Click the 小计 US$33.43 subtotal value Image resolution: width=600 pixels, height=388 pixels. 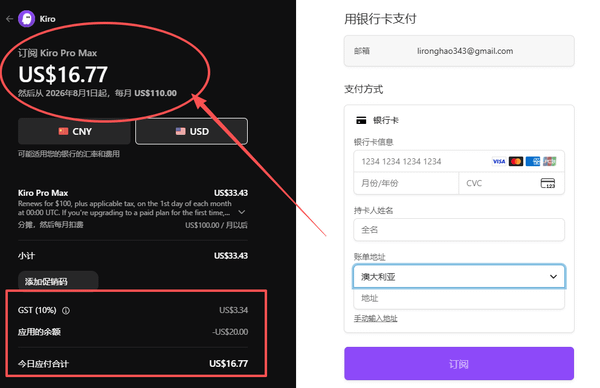[231, 256]
